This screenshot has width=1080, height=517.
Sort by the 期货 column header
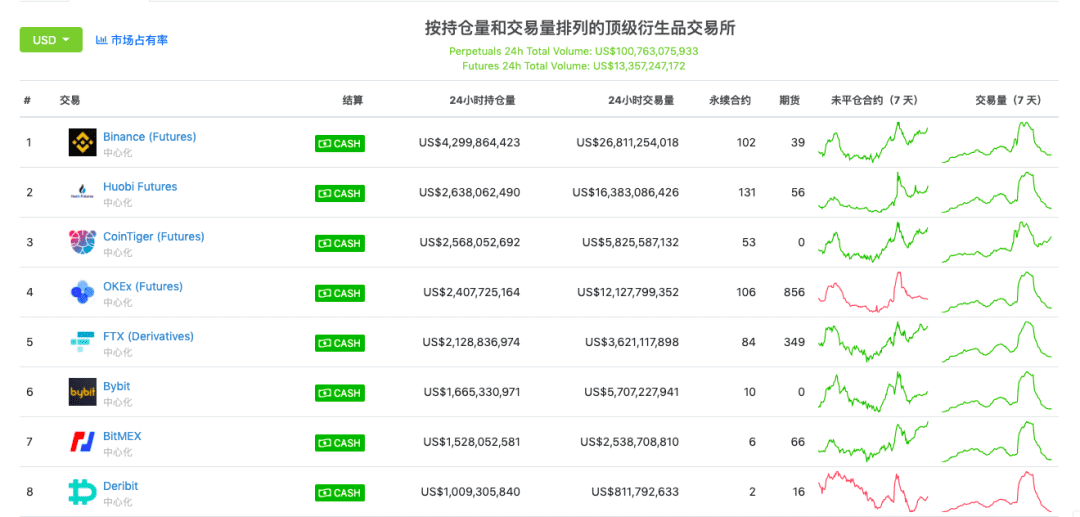coord(789,100)
